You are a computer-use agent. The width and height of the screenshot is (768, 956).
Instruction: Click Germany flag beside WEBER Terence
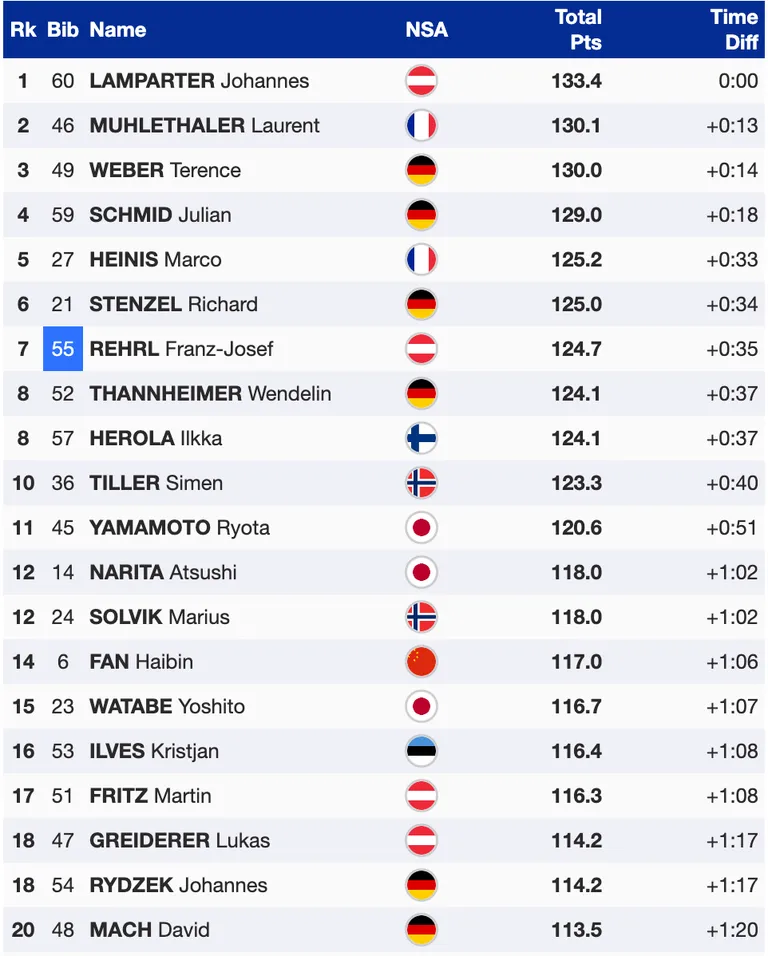pyautogui.click(x=421, y=170)
